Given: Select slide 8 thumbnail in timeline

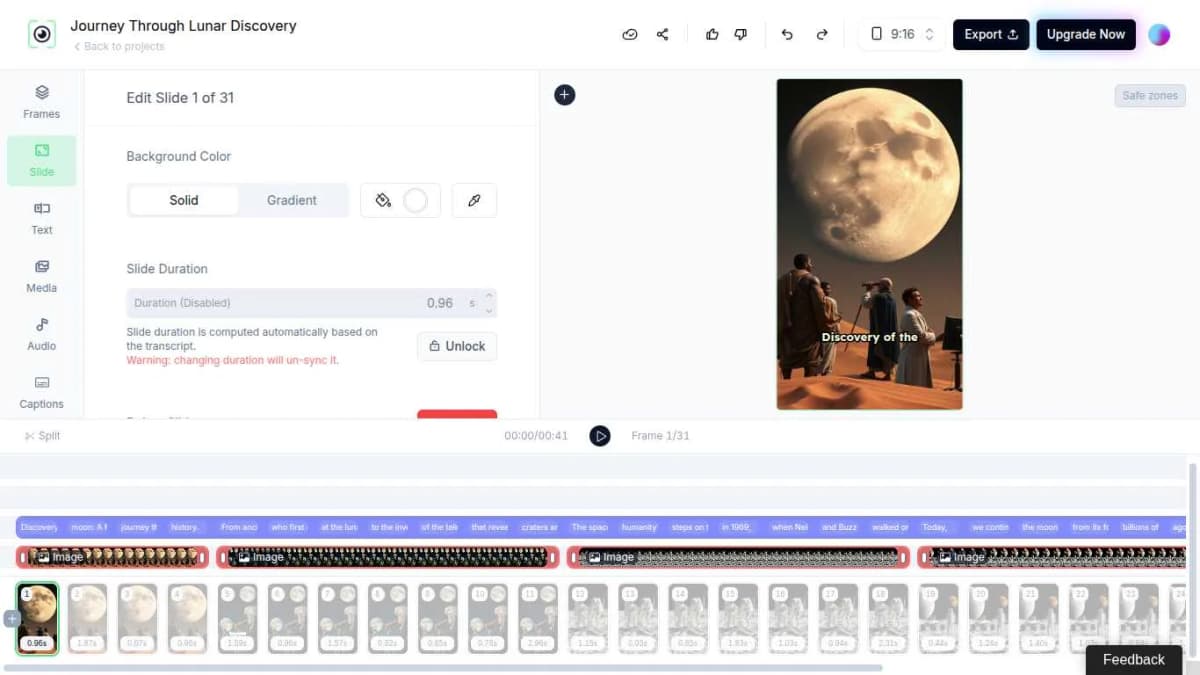Looking at the screenshot, I should pyautogui.click(x=388, y=619).
